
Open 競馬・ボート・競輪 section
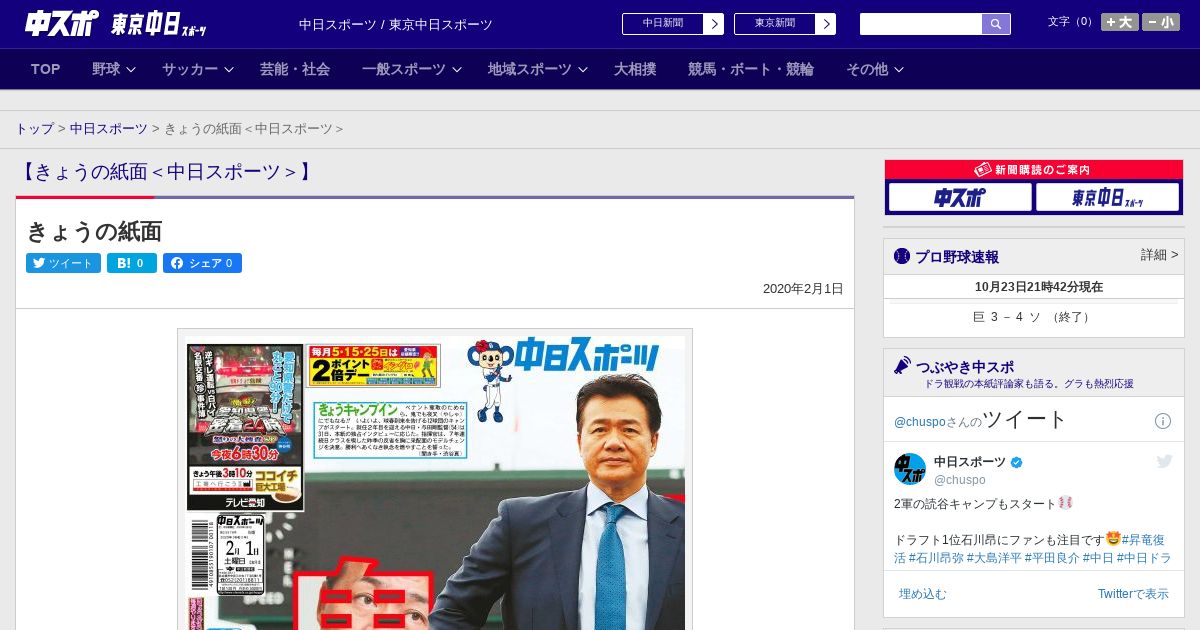751,69
